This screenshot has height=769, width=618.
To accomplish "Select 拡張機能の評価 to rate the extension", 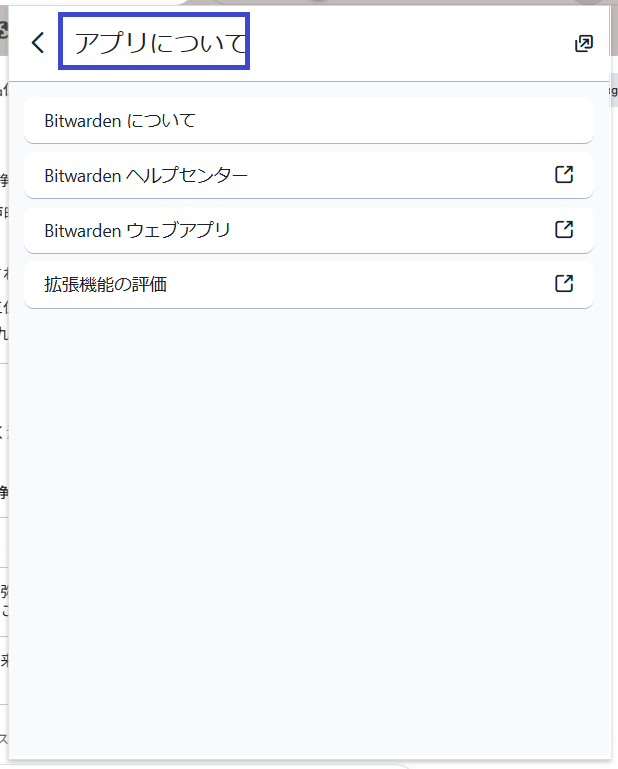I will 106,285.
